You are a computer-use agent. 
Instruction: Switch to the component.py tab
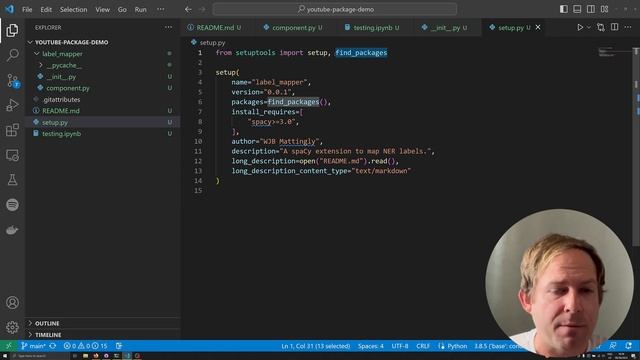[x=293, y=27]
